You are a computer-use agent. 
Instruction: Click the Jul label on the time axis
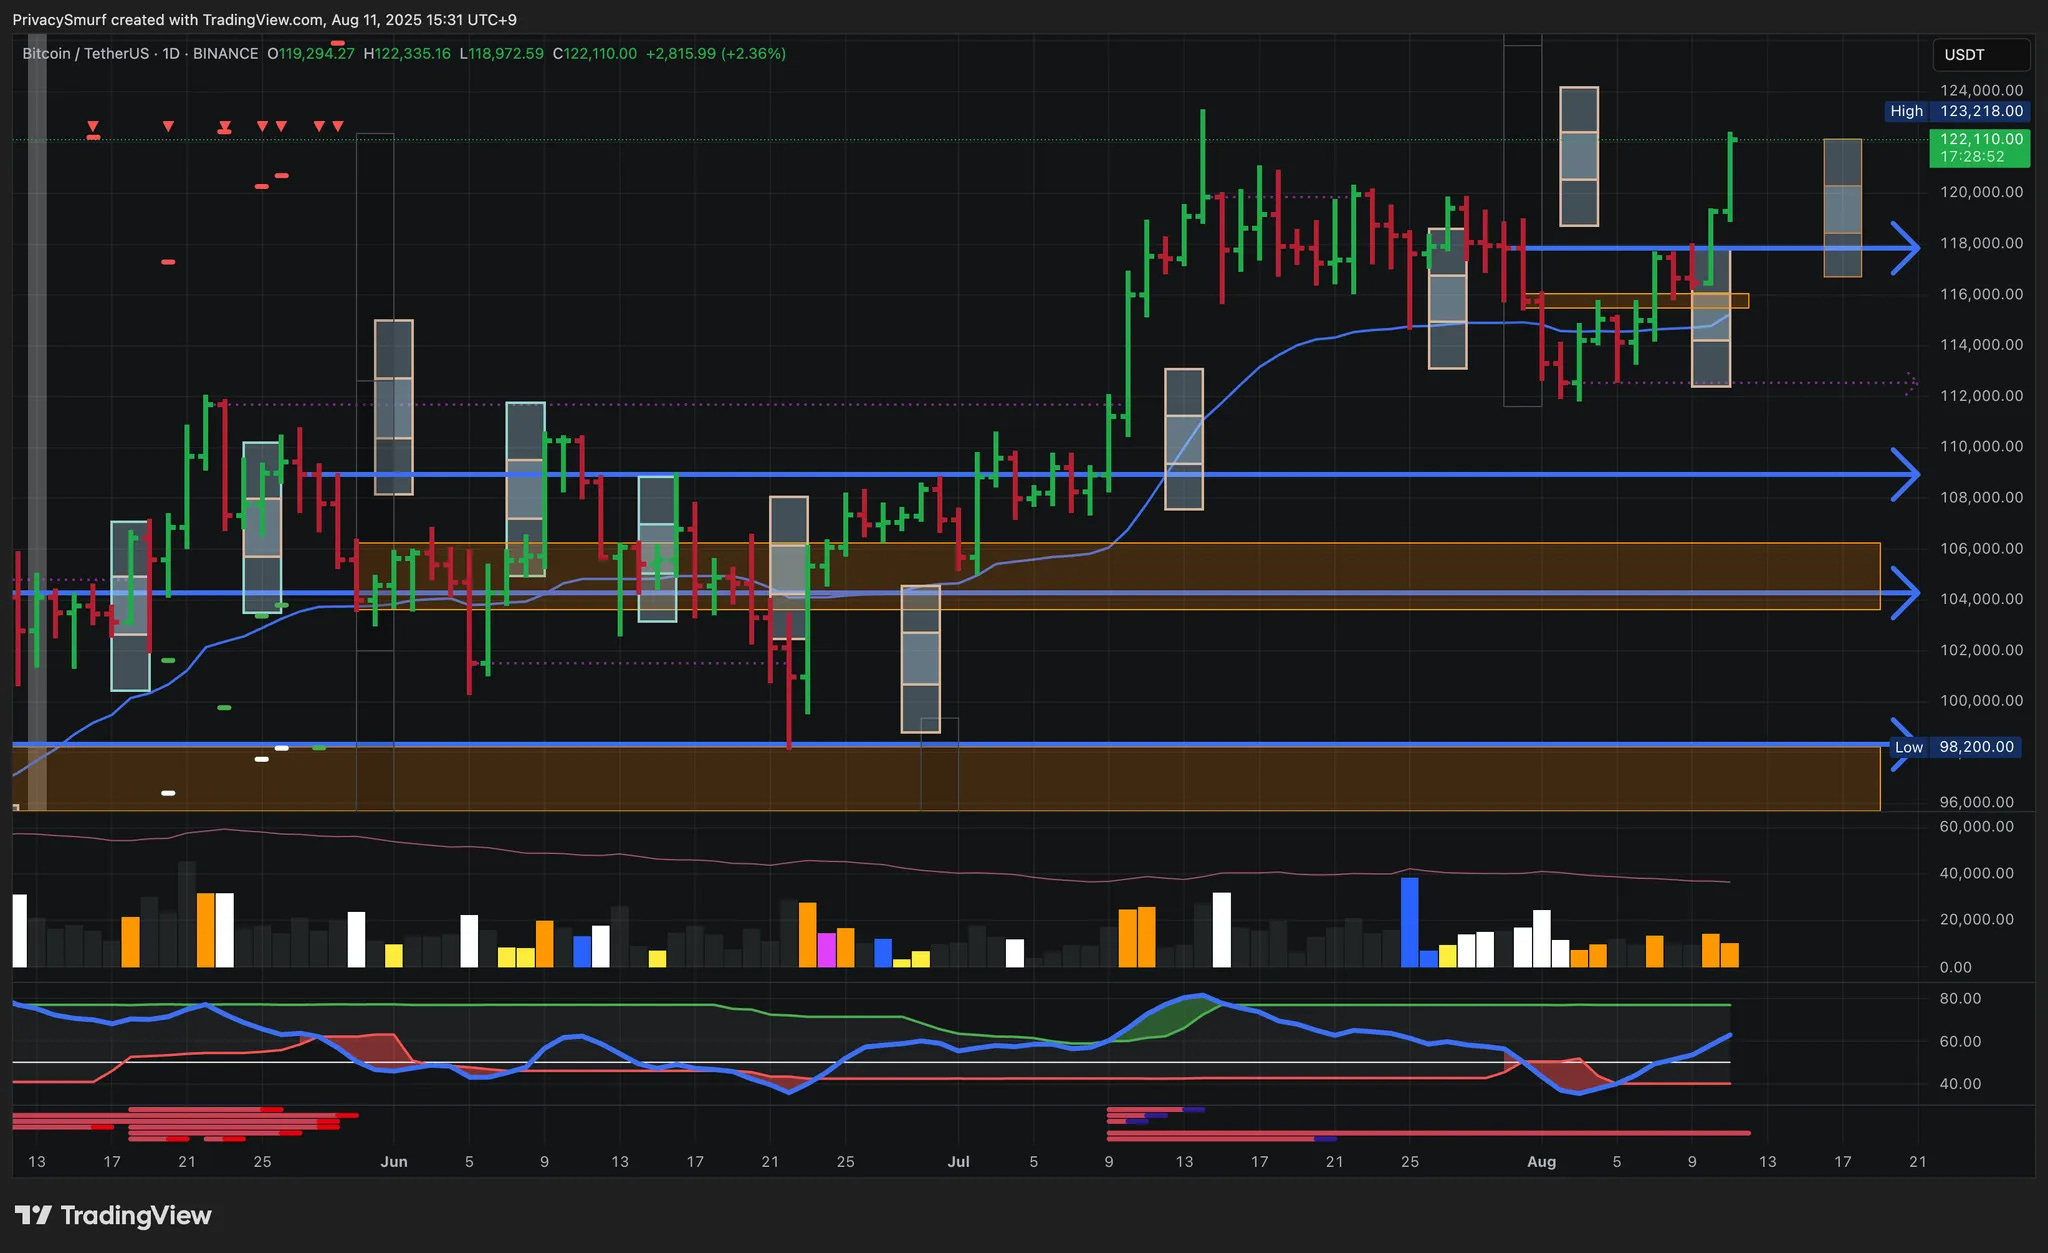[958, 1161]
